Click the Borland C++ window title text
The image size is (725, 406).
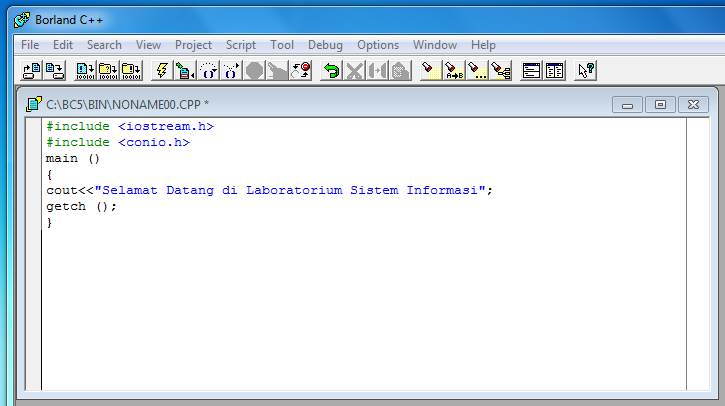[69, 20]
